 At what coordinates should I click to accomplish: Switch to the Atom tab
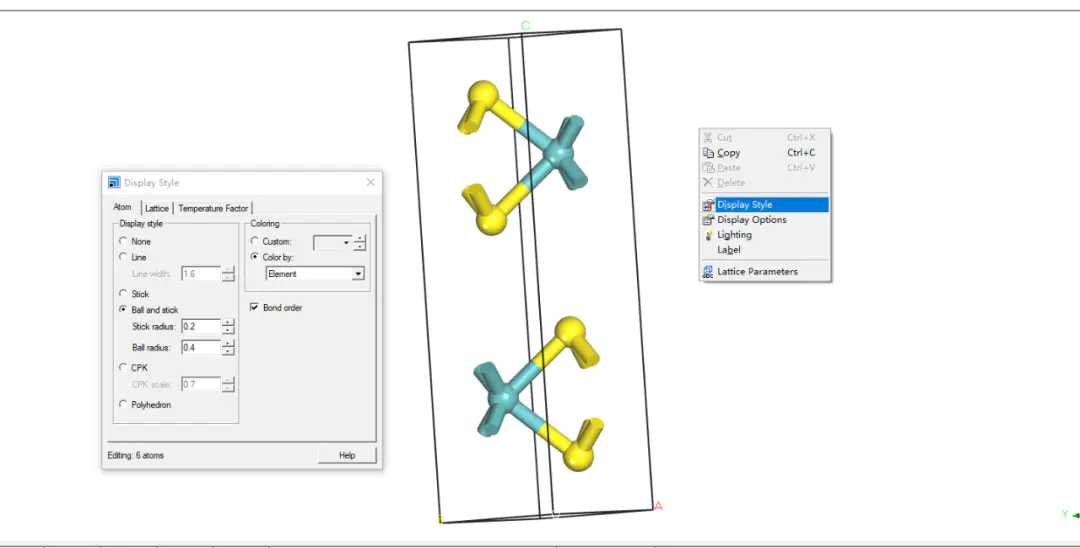123,207
